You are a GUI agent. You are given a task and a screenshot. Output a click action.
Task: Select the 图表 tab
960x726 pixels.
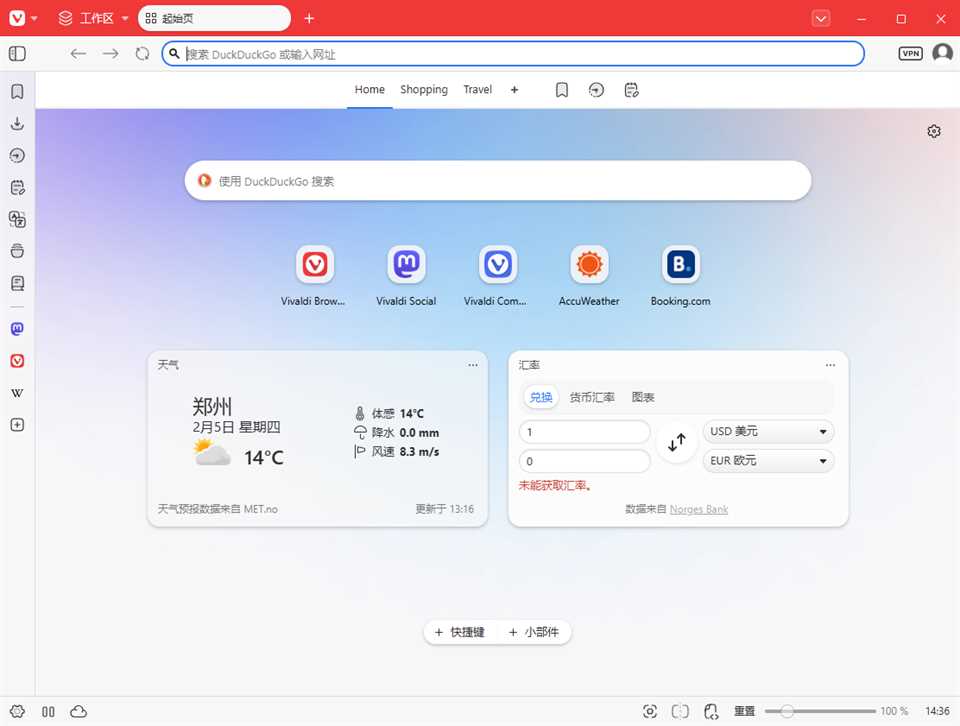point(643,397)
